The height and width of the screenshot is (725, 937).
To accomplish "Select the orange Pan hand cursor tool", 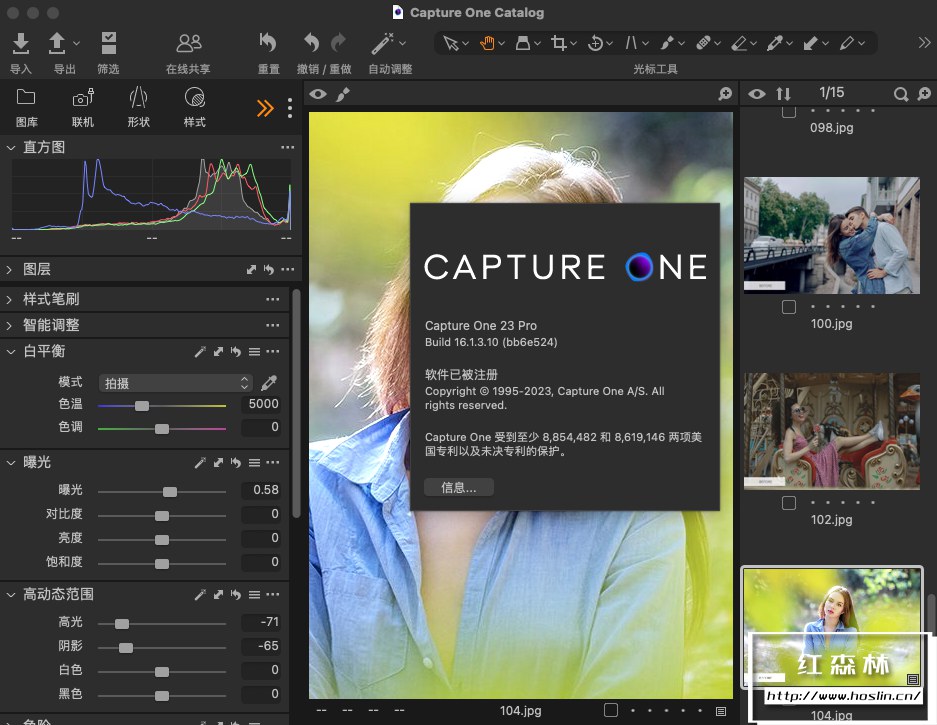I will pyautogui.click(x=488, y=43).
